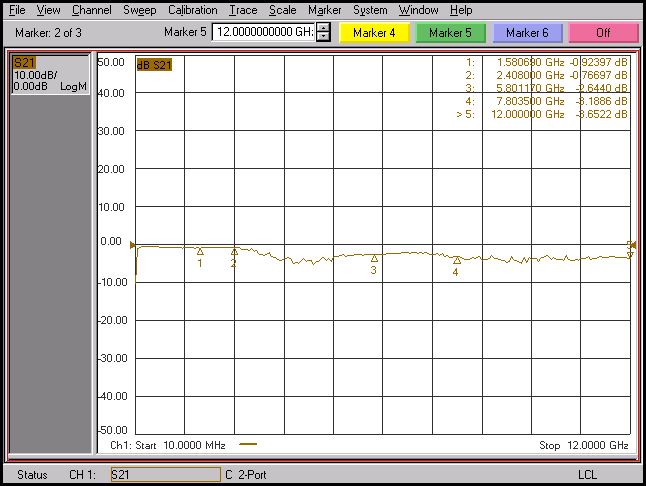Open the Calibration menu

192,10
